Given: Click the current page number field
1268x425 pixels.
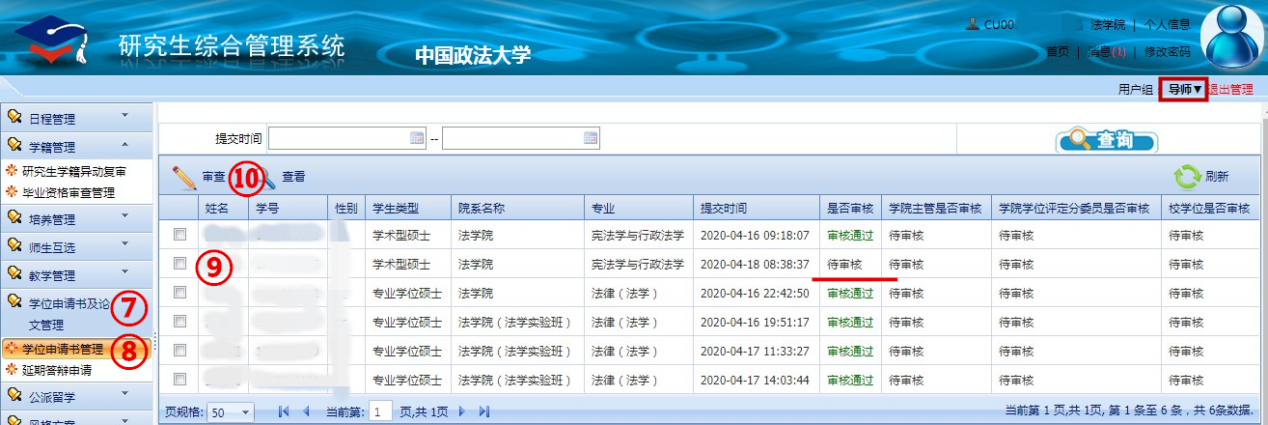Looking at the screenshot, I should click(381, 411).
